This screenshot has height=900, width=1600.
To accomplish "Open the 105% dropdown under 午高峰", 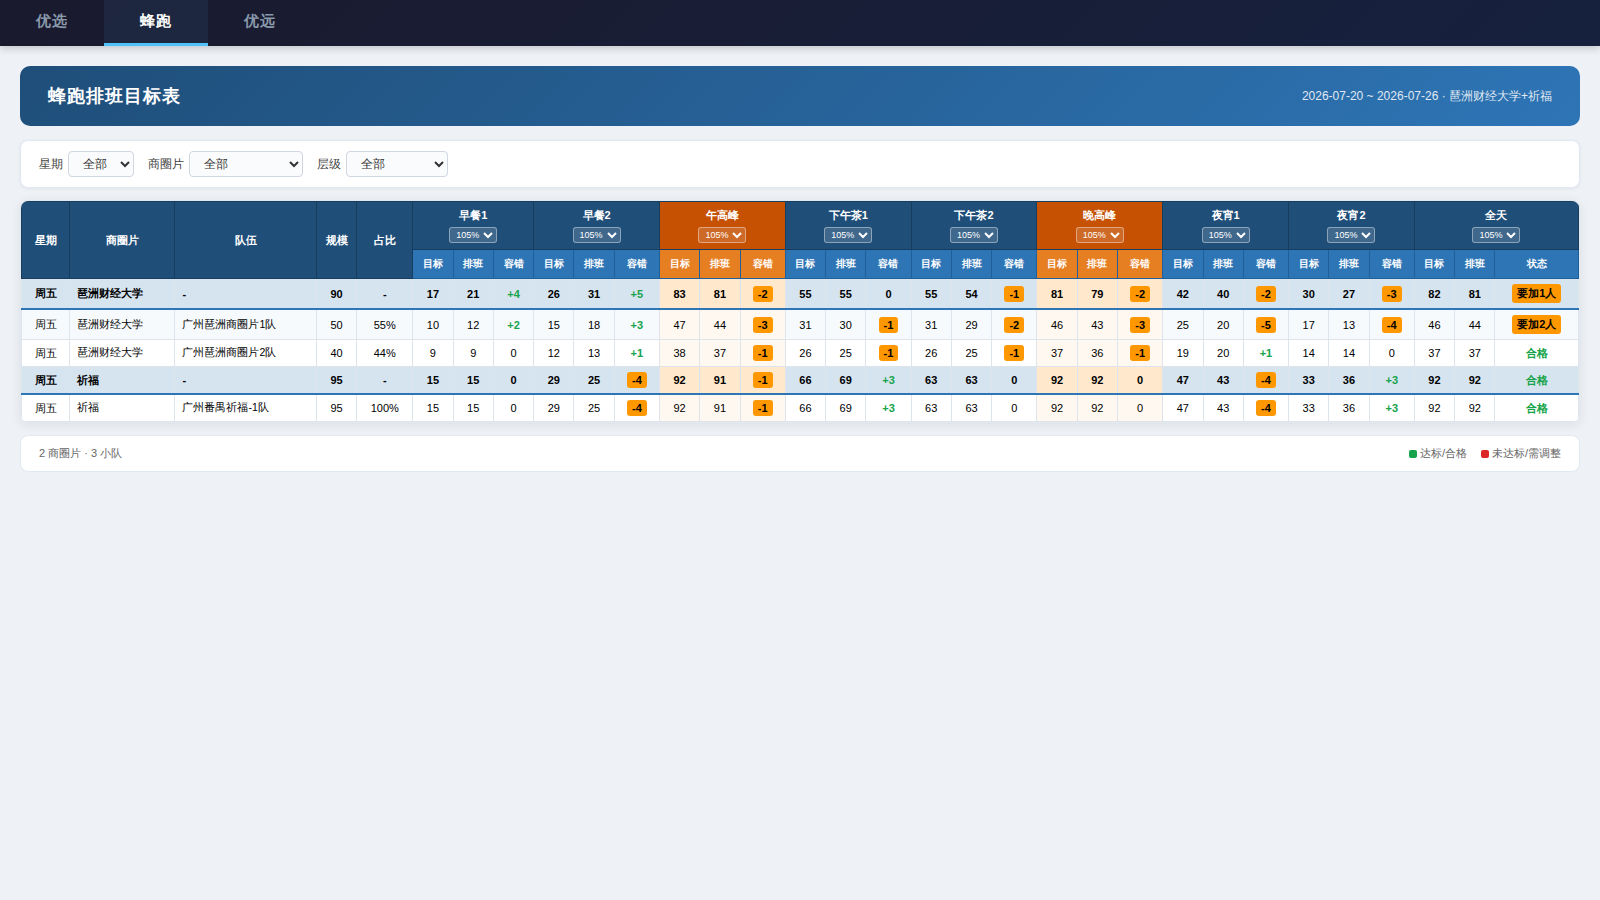I will (722, 235).
